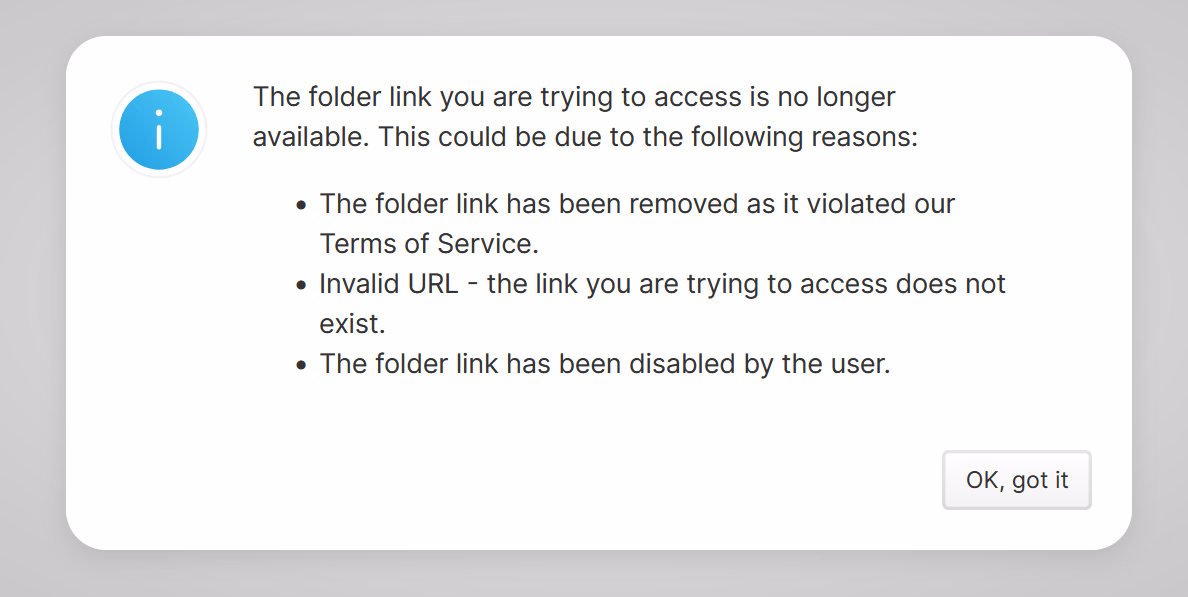Click the "Invalid URL" text

pyautogui.click(x=388, y=283)
